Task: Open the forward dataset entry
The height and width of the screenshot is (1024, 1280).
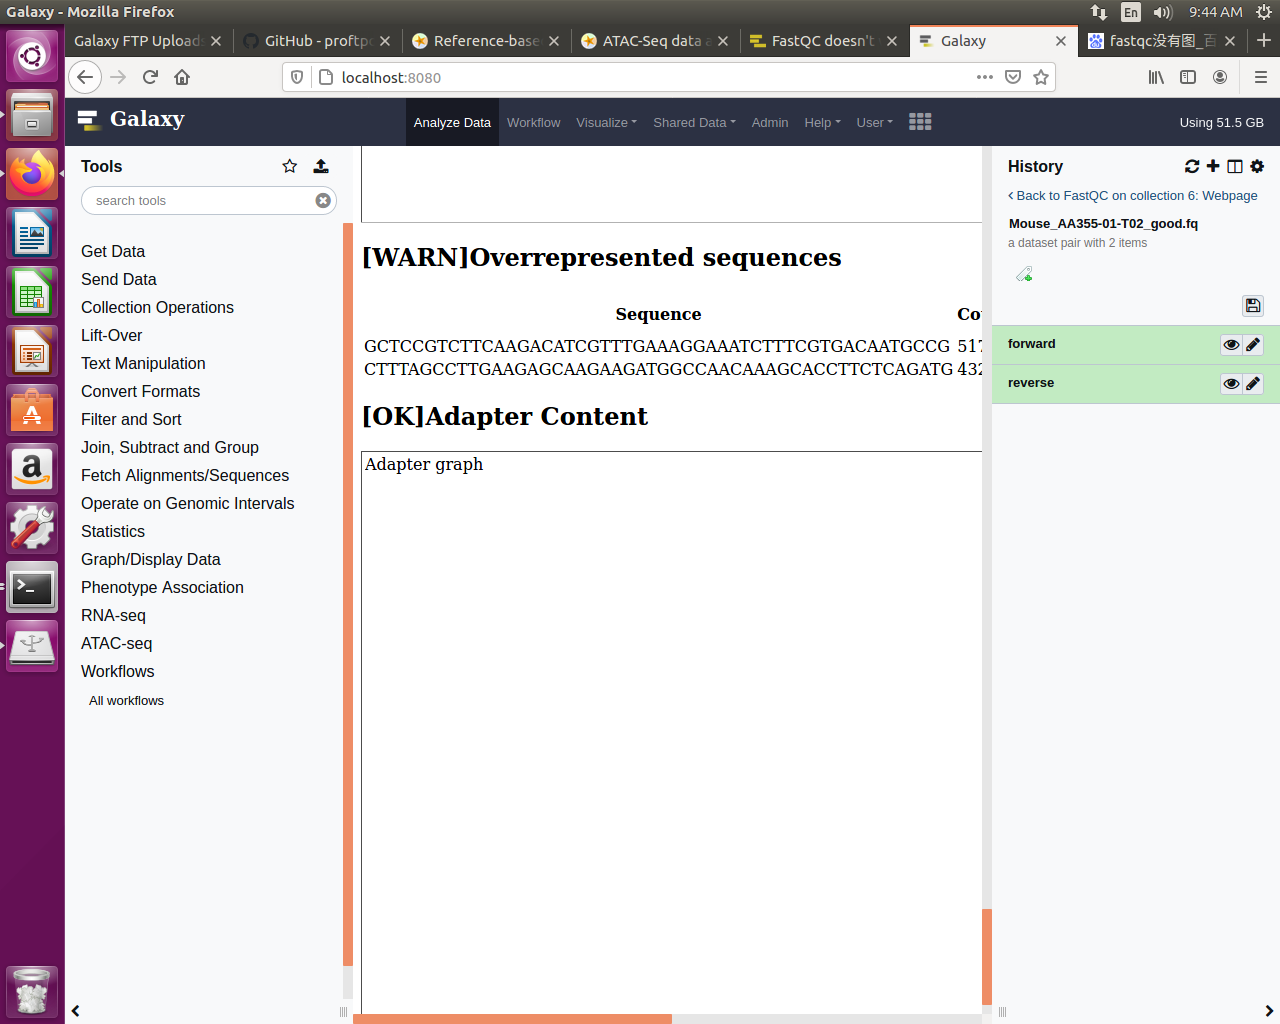Action: tap(1032, 344)
